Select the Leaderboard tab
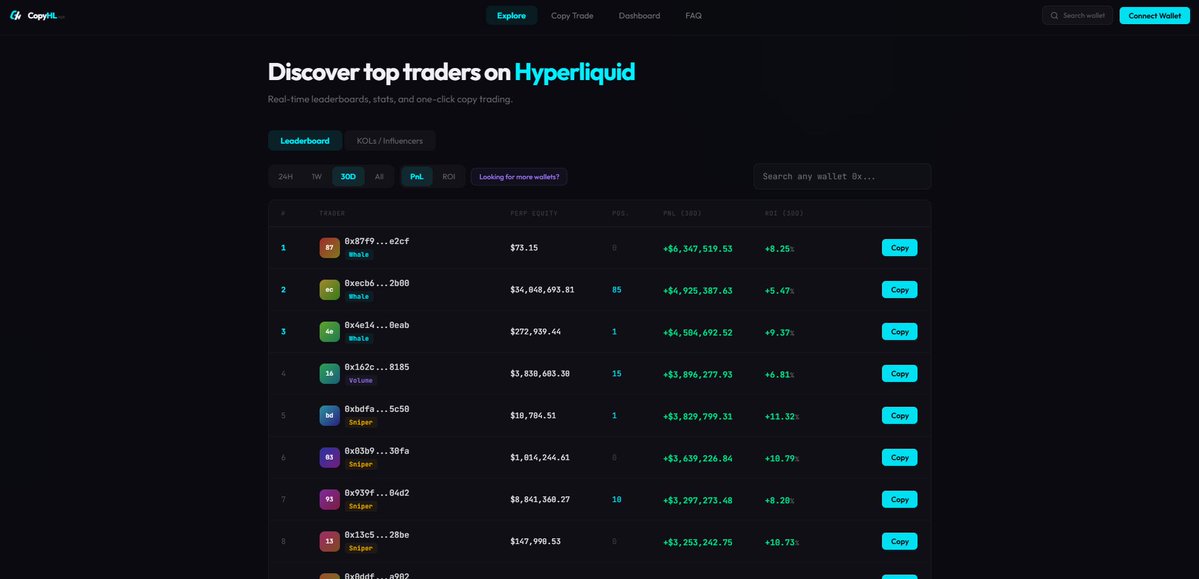The height and width of the screenshot is (579, 1199). 305,141
